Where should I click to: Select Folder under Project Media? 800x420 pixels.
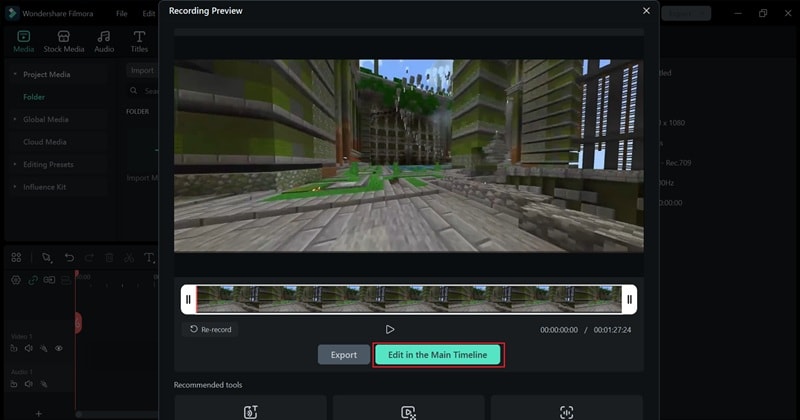point(34,97)
